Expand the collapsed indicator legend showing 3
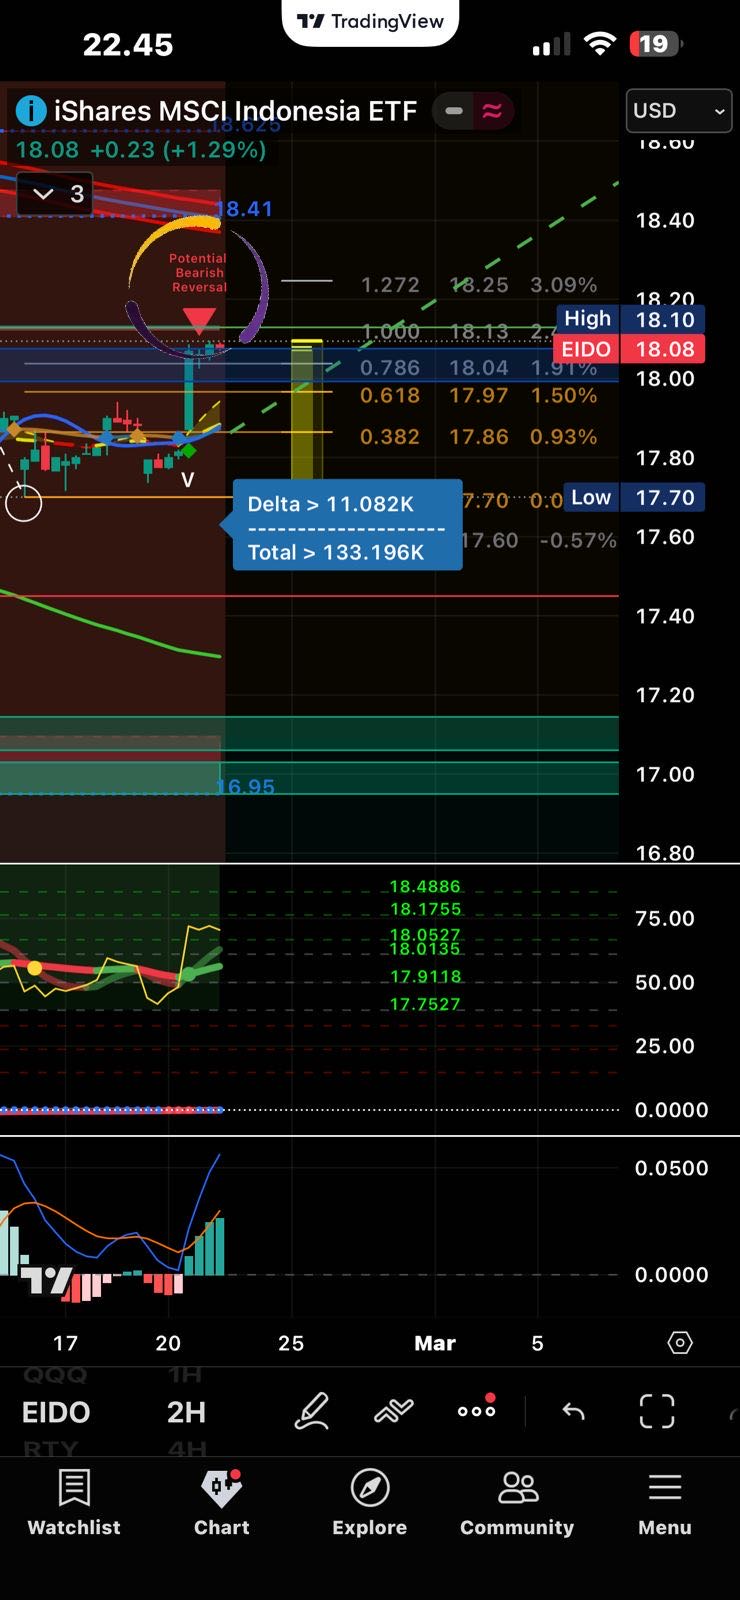Image resolution: width=740 pixels, height=1600 pixels. 59,194
